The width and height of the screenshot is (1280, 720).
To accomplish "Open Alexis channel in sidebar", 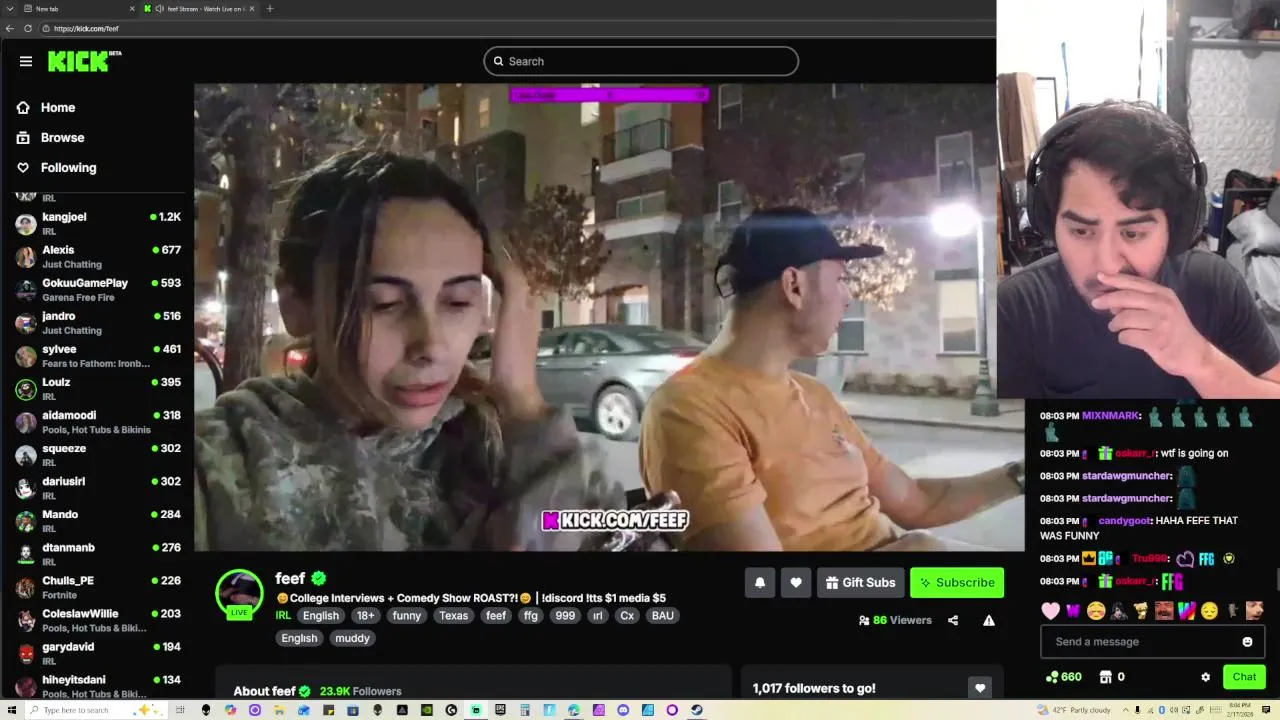I will (98, 256).
